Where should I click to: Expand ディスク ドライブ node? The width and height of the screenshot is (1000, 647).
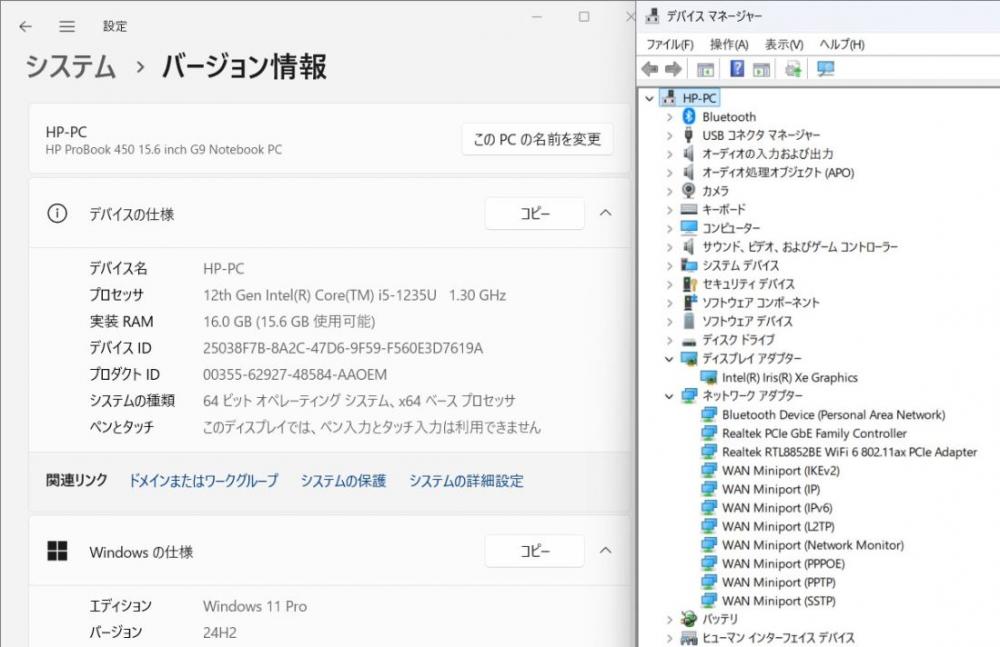point(669,340)
